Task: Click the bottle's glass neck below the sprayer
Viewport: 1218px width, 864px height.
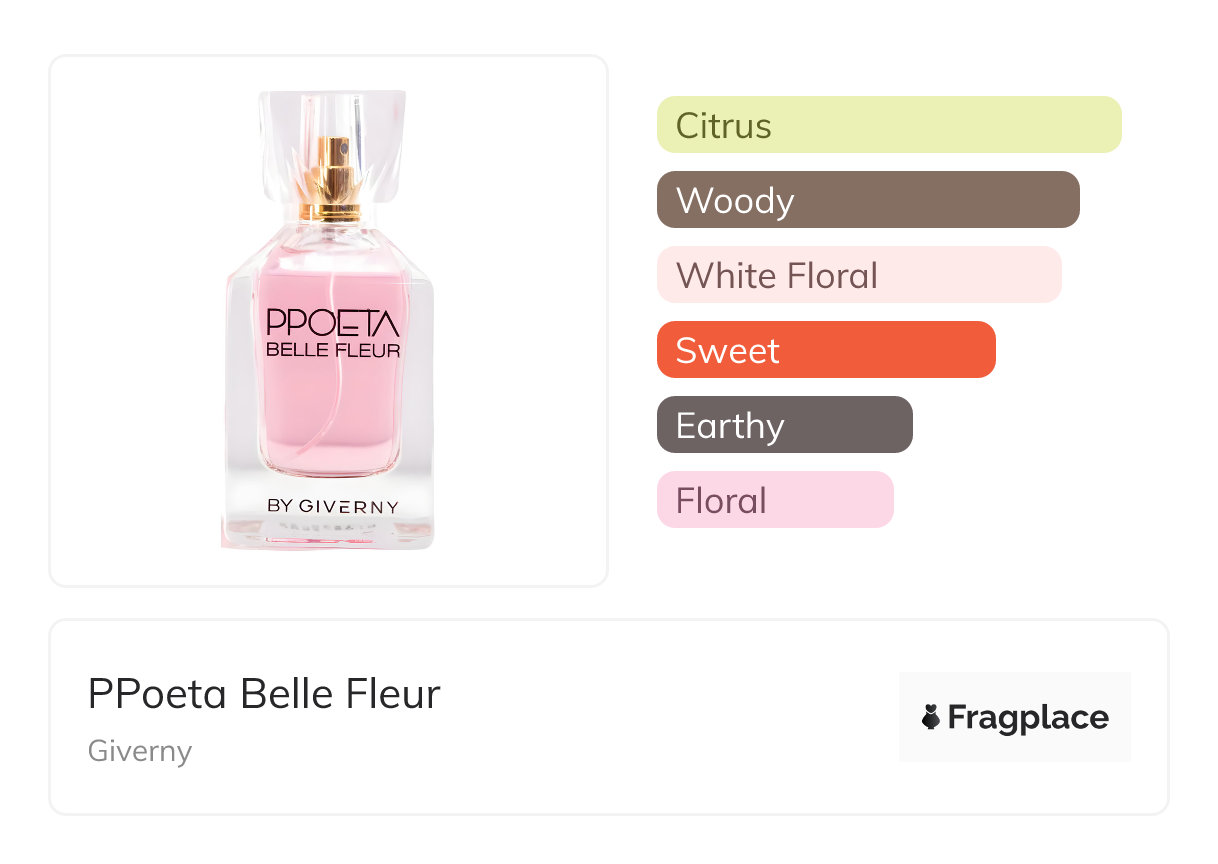Action: [333, 233]
